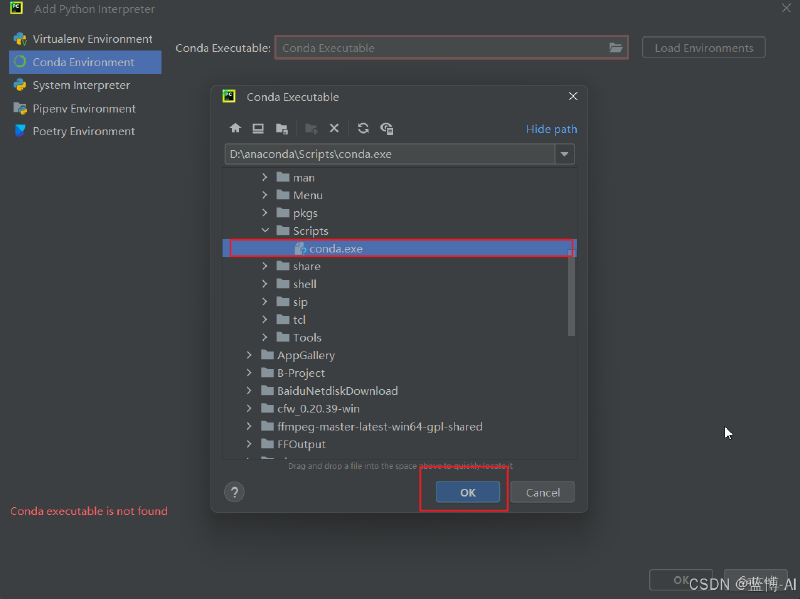The width and height of the screenshot is (800, 599).
Task: Click the project directory toolbar icon
Action: click(282, 128)
